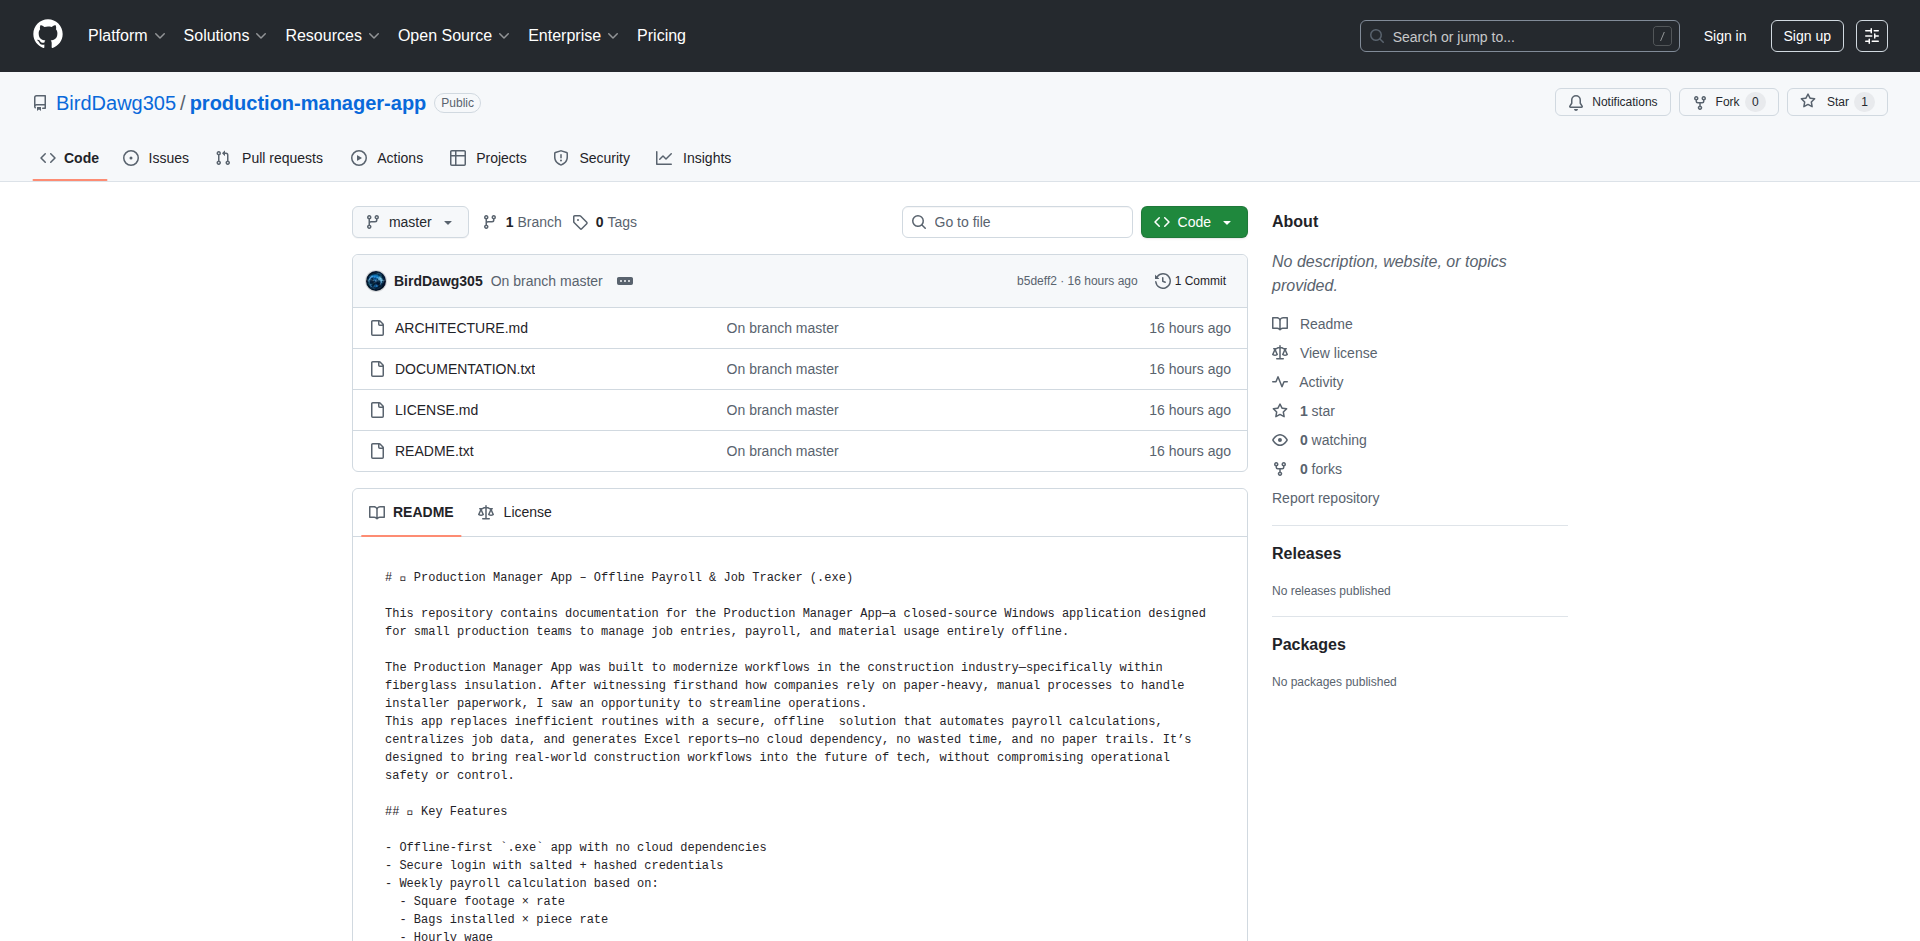Click the Notifications bell button
This screenshot has height=941, width=1920.
(1612, 102)
